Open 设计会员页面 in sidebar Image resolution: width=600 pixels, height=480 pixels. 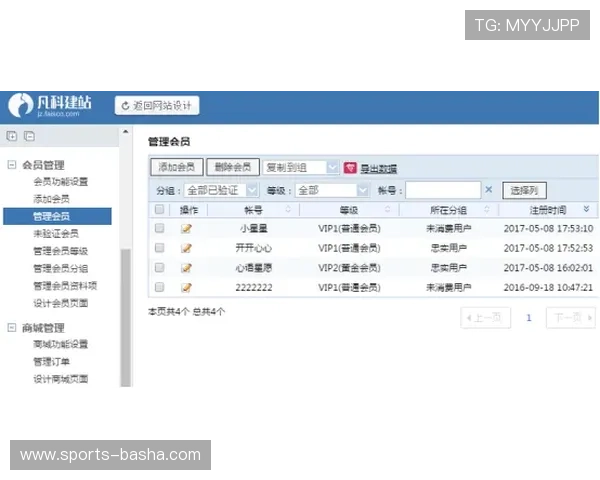(x=60, y=303)
